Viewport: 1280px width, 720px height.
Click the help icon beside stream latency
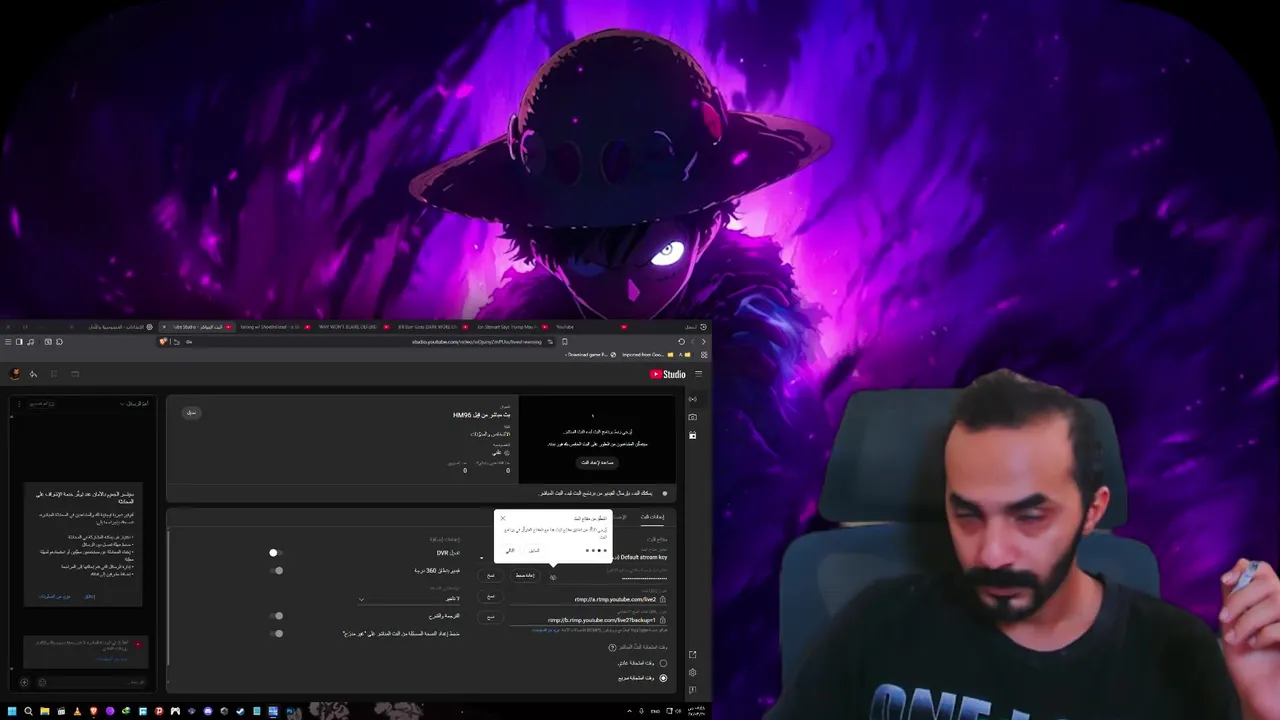[612, 647]
